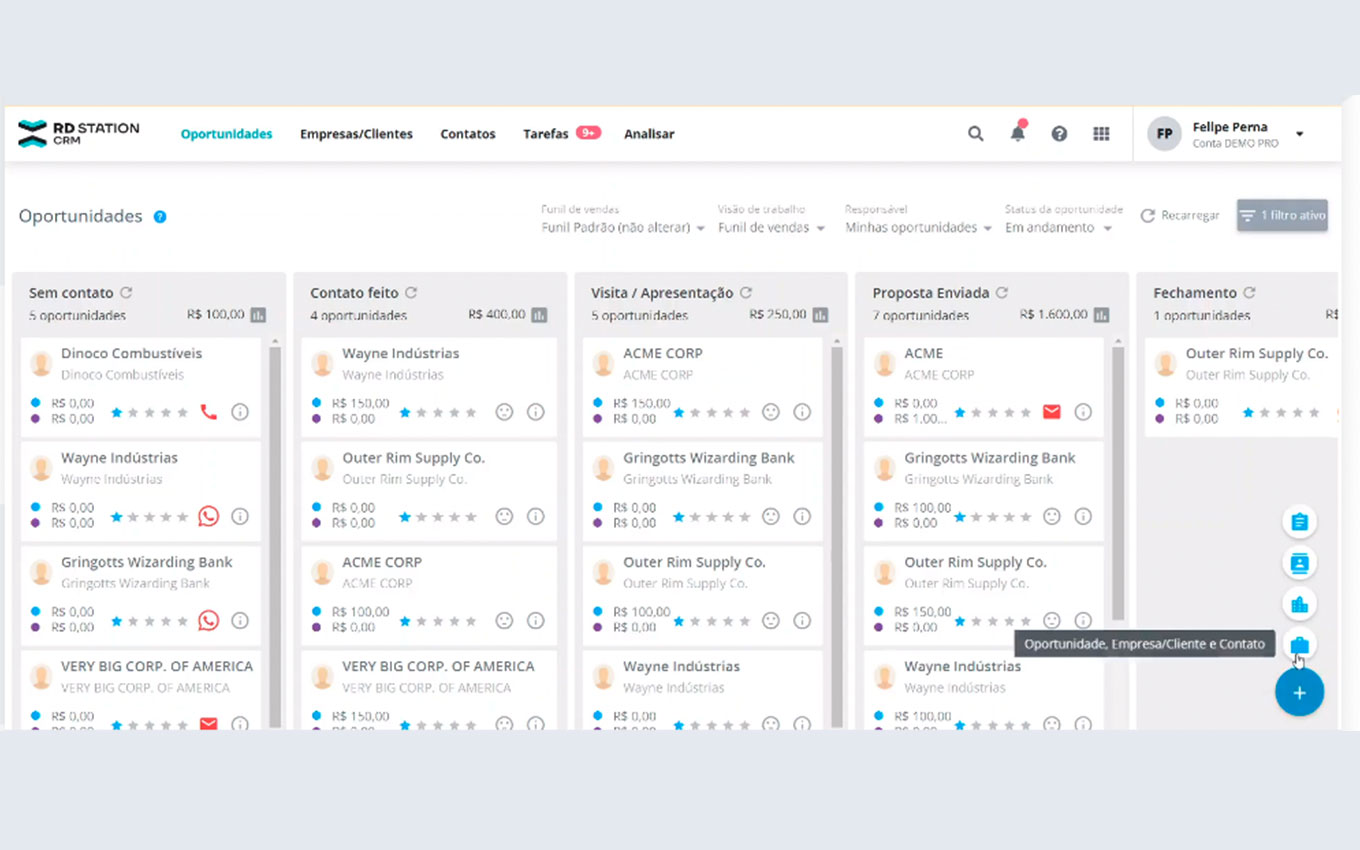Viewport: 1360px width, 850px height.
Task: Click the 1 filtro ativo button
Action: point(1282,215)
